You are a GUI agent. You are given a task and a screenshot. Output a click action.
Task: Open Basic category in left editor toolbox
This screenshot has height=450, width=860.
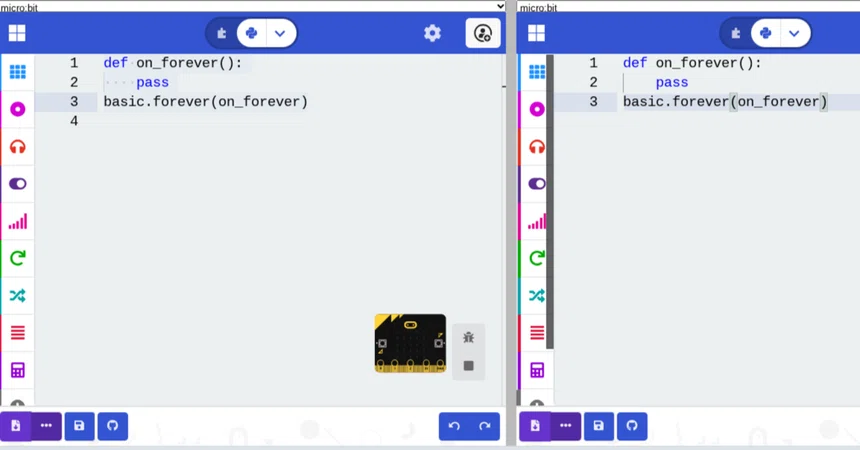point(18,72)
